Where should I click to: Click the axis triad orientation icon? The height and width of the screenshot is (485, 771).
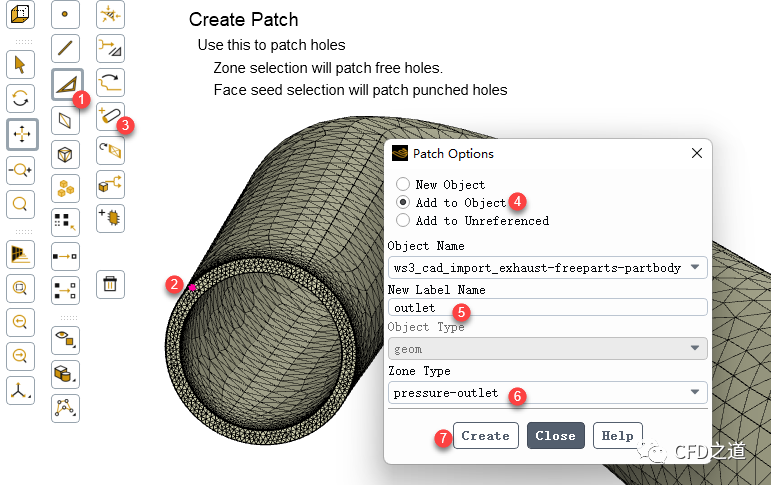[x=21, y=390]
